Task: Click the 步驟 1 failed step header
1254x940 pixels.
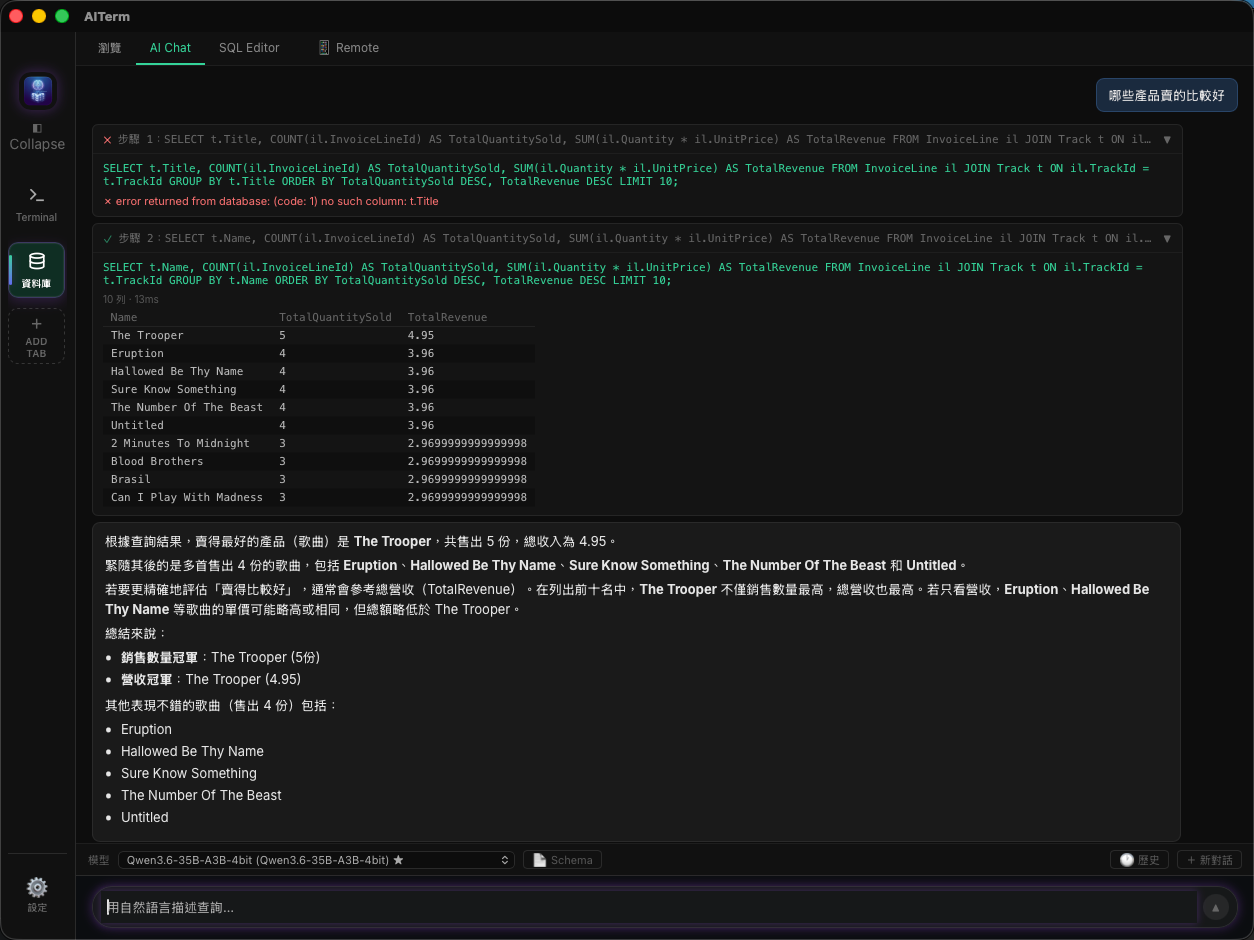Action: [637, 140]
